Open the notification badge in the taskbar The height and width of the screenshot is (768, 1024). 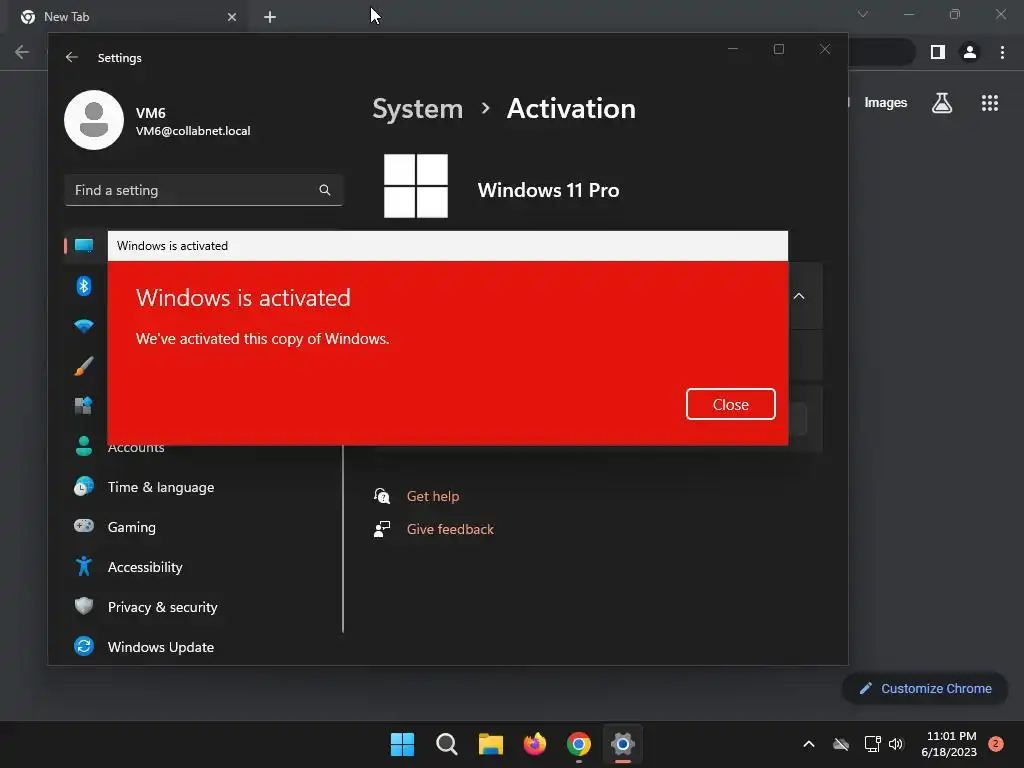(996, 744)
